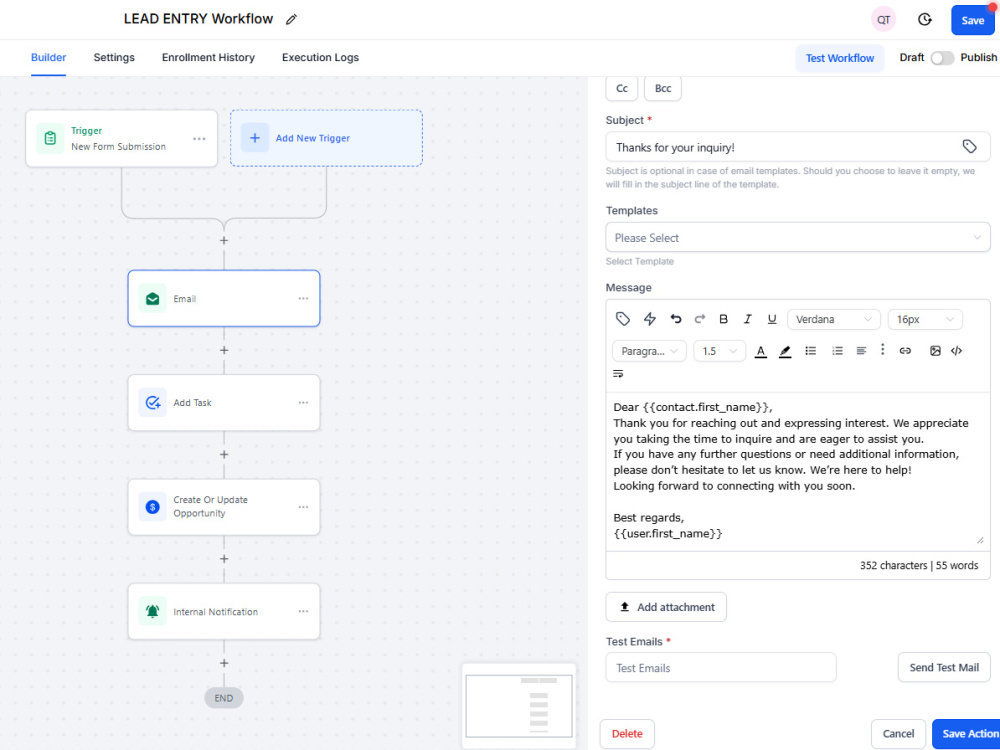Click the Test Emails input field
1000x750 pixels.
pyautogui.click(x=721, y=667)
